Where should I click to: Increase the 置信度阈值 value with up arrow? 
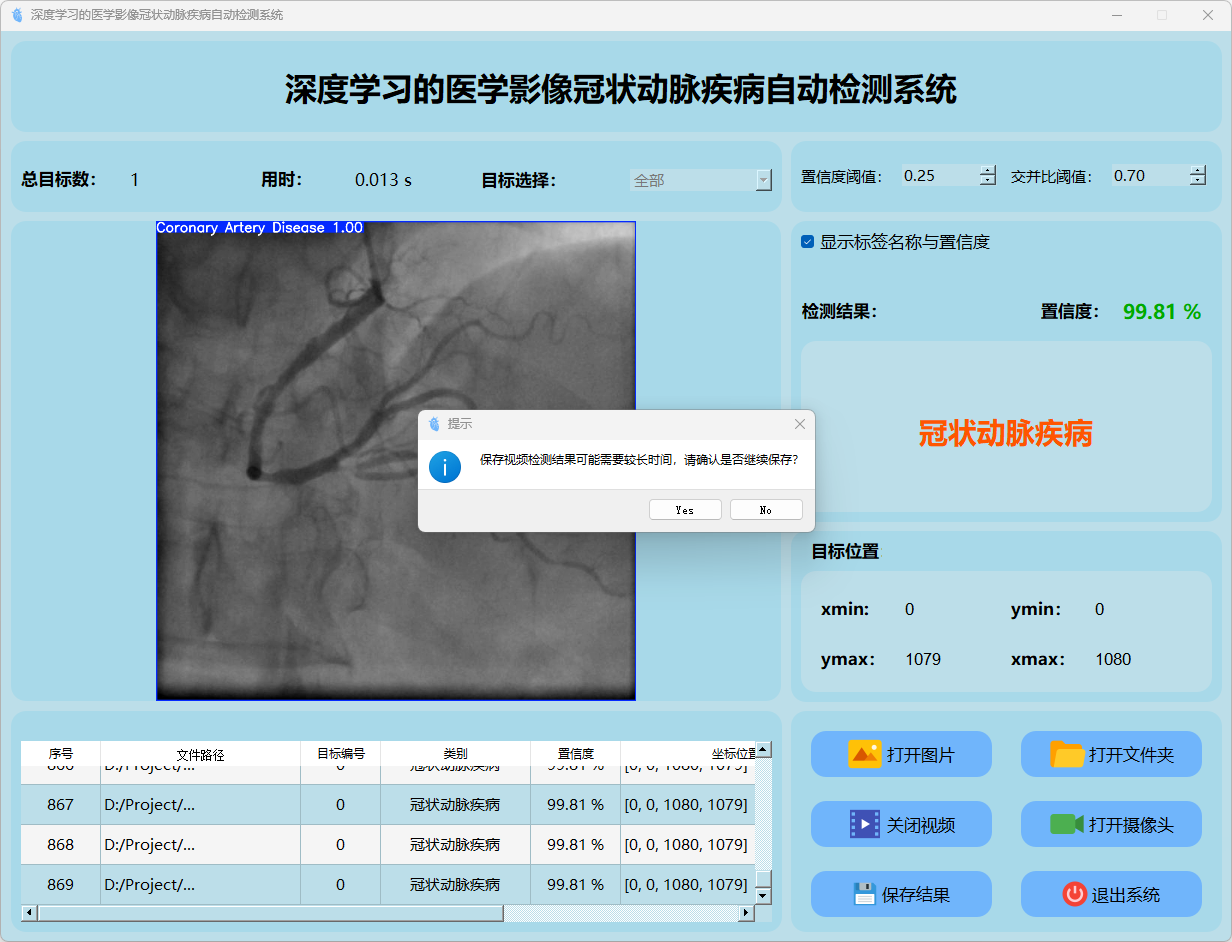tap(988, 170)
